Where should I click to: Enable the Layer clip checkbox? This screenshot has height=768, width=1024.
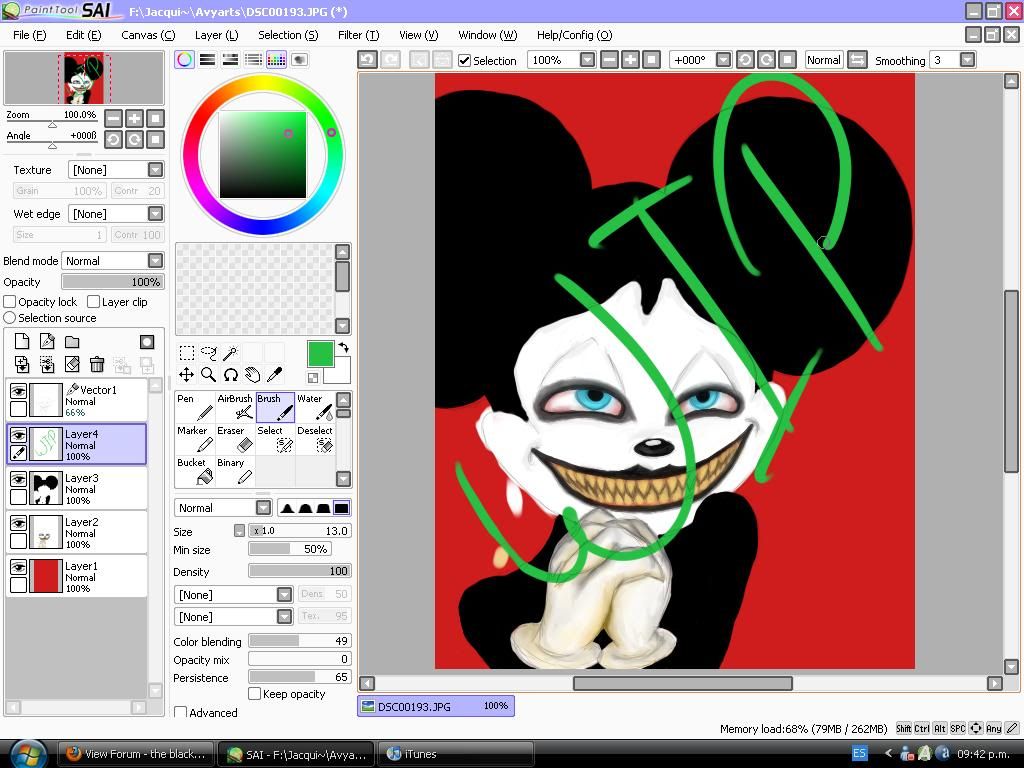coord(93,302)
